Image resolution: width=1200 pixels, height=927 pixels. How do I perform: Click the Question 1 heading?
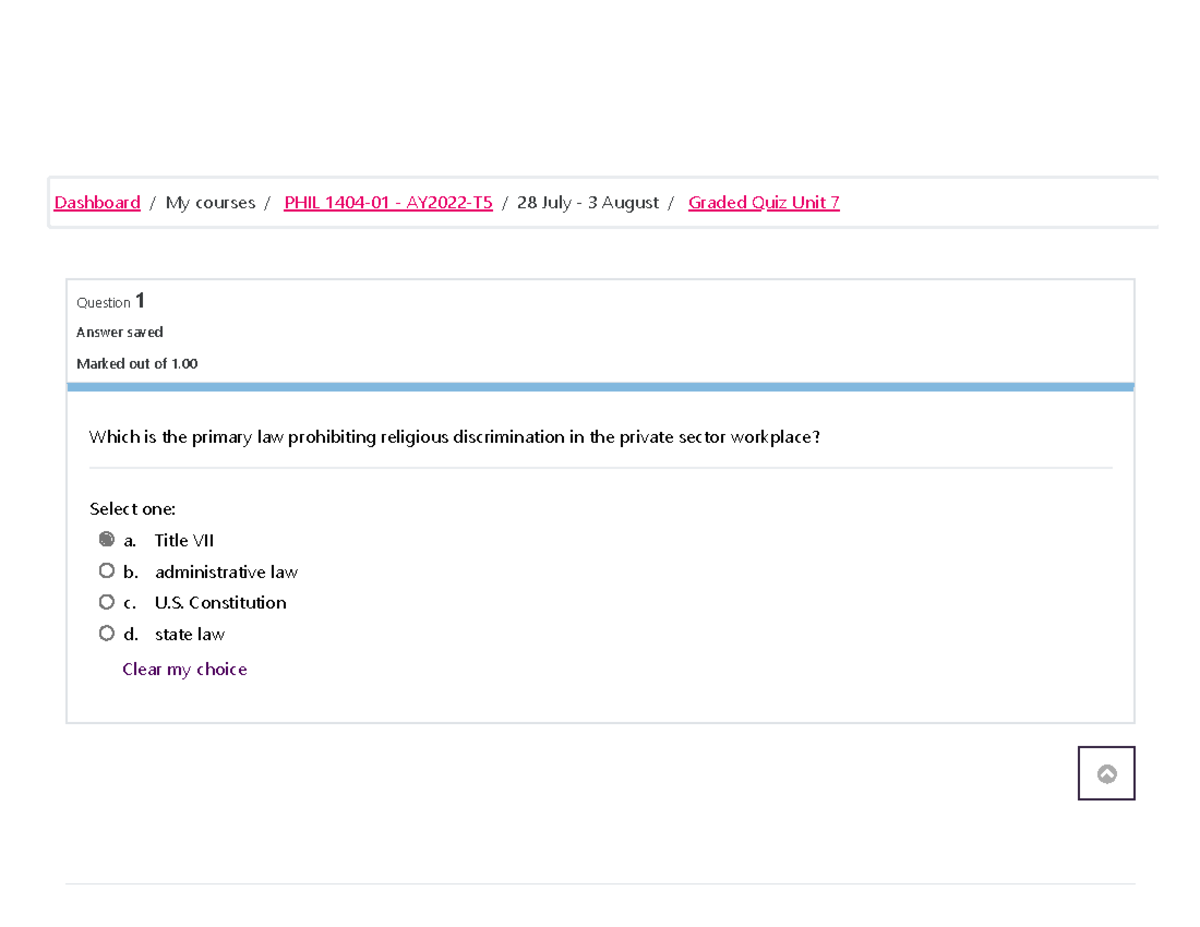coord(111,301)
